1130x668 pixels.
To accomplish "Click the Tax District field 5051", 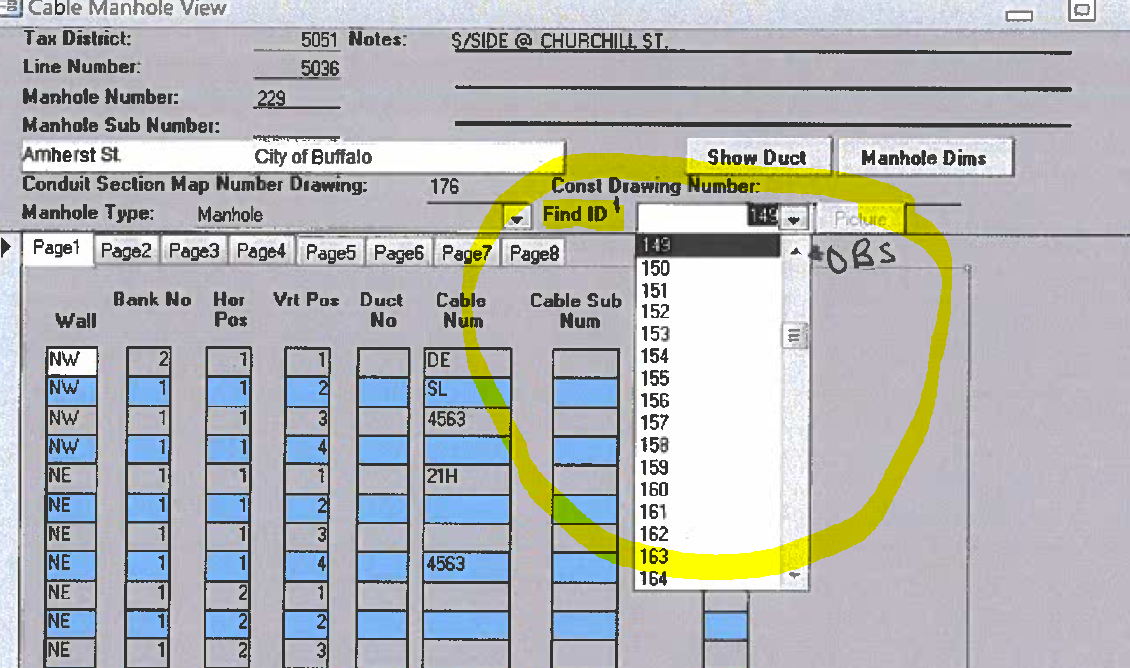I will [296, 40].
